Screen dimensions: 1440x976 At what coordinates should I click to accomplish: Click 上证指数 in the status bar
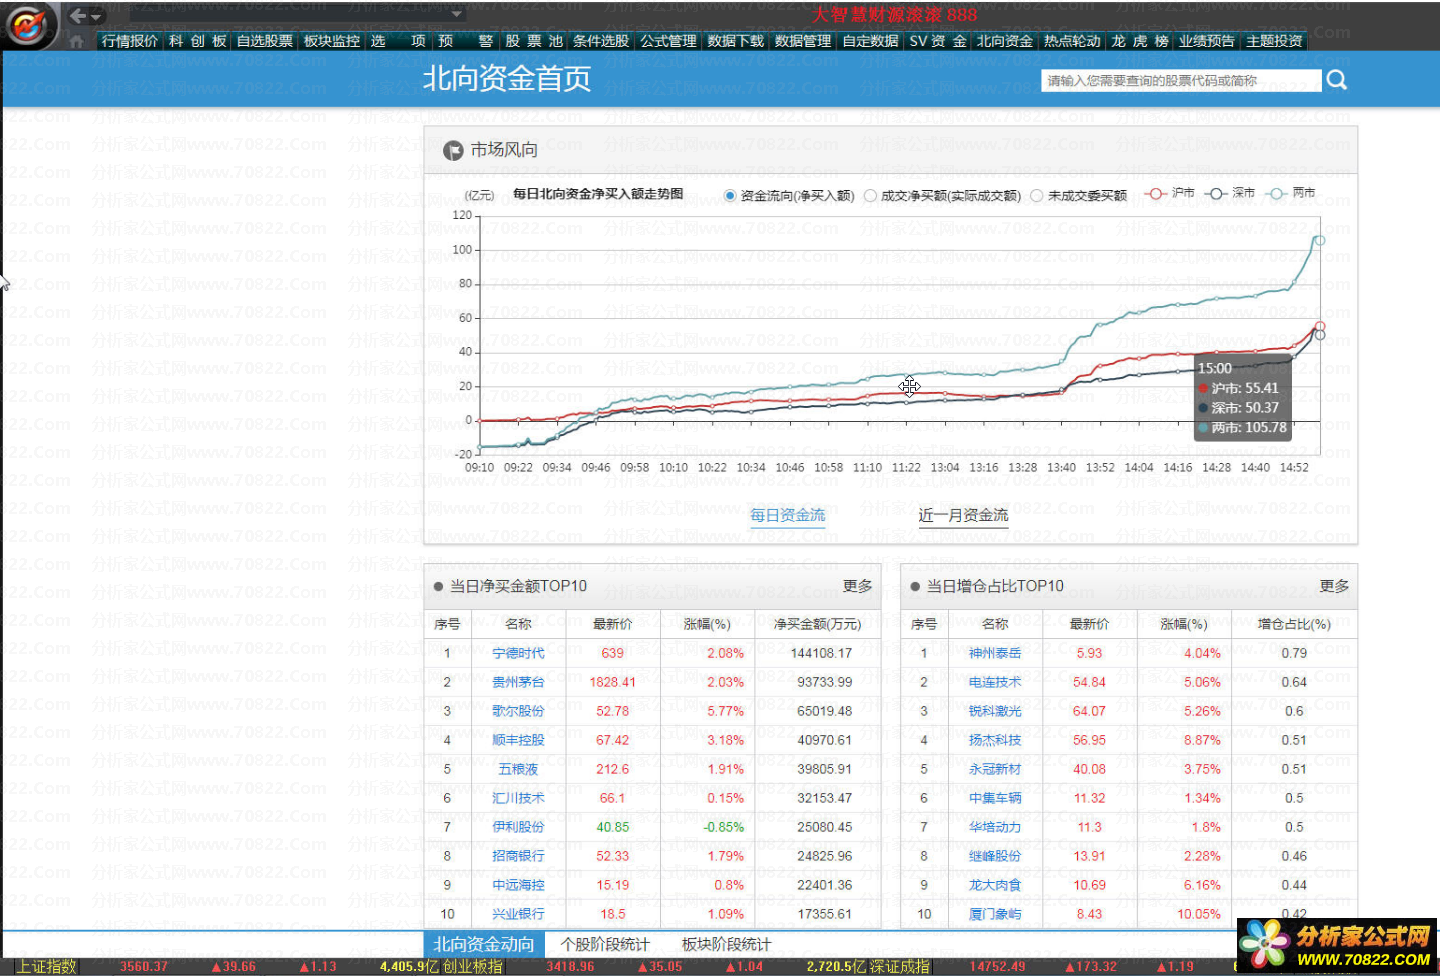pos(47,967)
